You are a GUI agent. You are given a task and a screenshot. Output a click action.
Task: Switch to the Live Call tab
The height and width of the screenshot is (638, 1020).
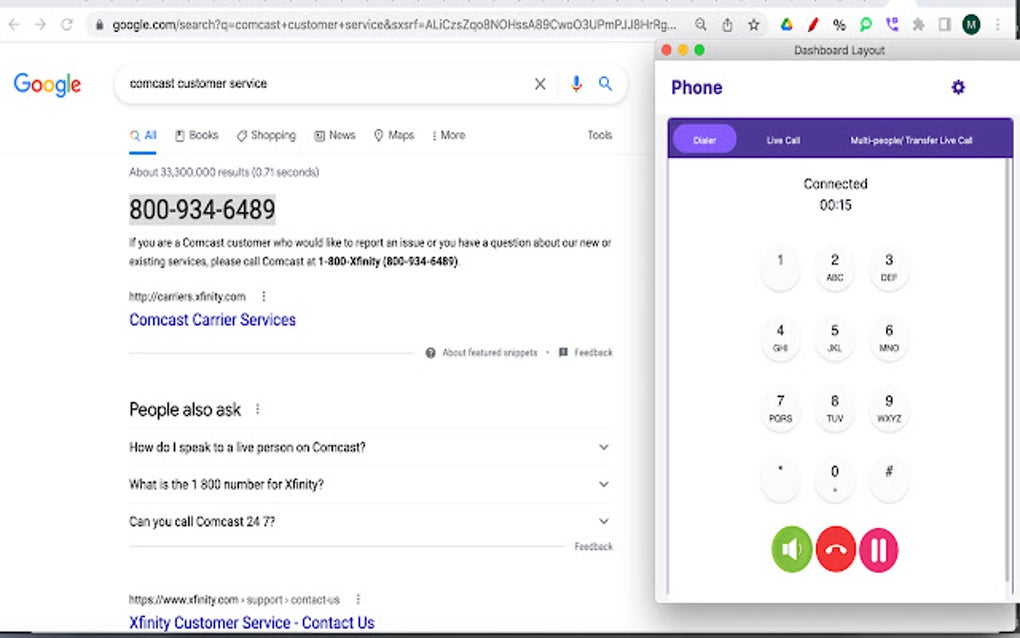[x=783, y=139]
